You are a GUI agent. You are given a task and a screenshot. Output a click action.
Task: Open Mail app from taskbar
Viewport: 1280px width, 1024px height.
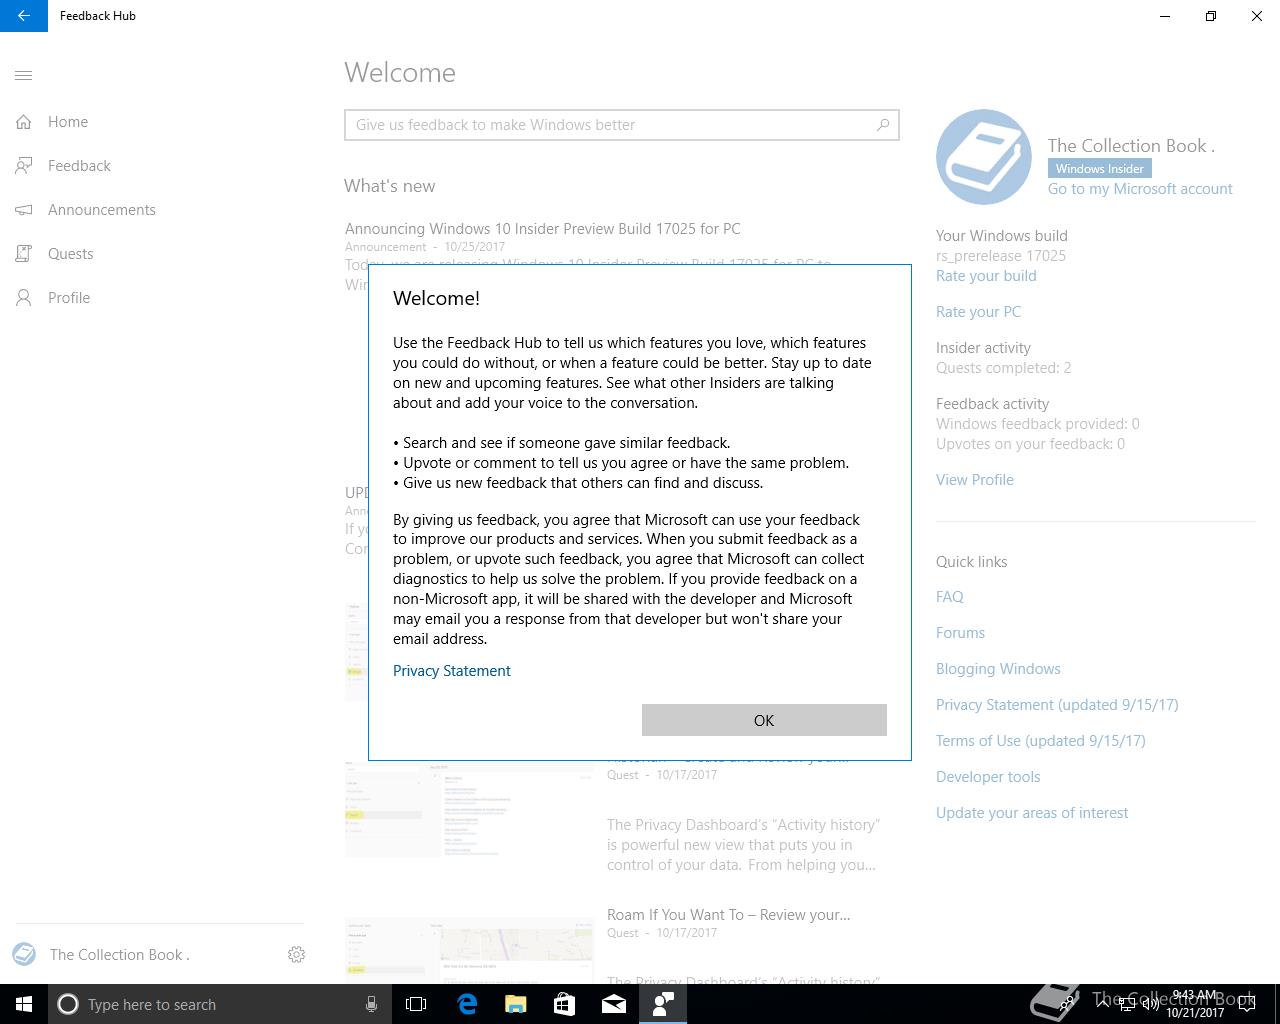point(614,1004)
